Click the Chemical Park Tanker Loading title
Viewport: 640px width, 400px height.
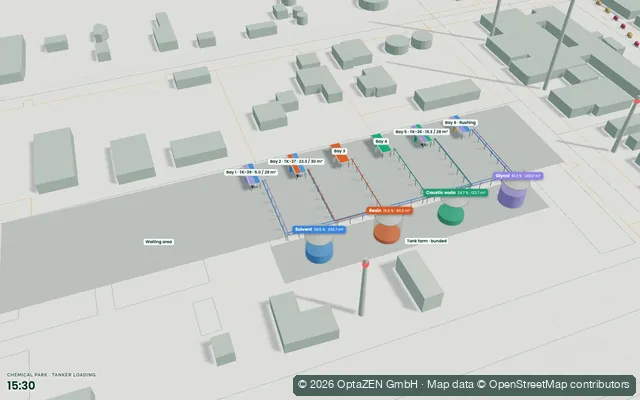[51, 374]
